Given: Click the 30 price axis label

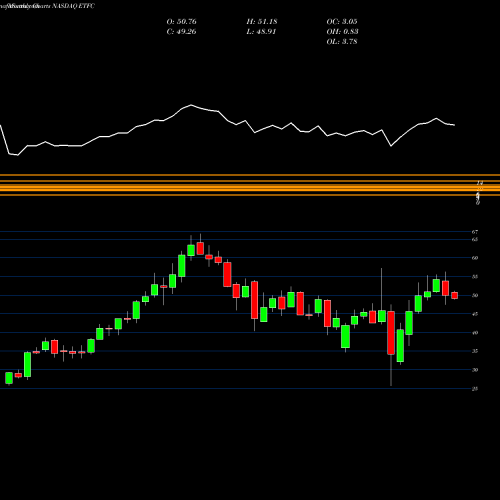Looking at the screenshot, I should point(475,370).
